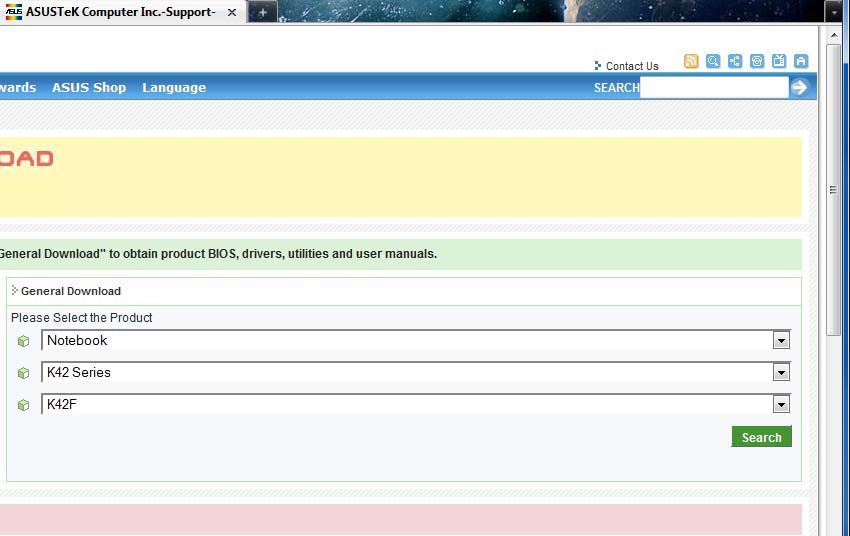850x536 pixels.
Task: Click the cube icon beside K42F
Action: (x=23, y=405)
